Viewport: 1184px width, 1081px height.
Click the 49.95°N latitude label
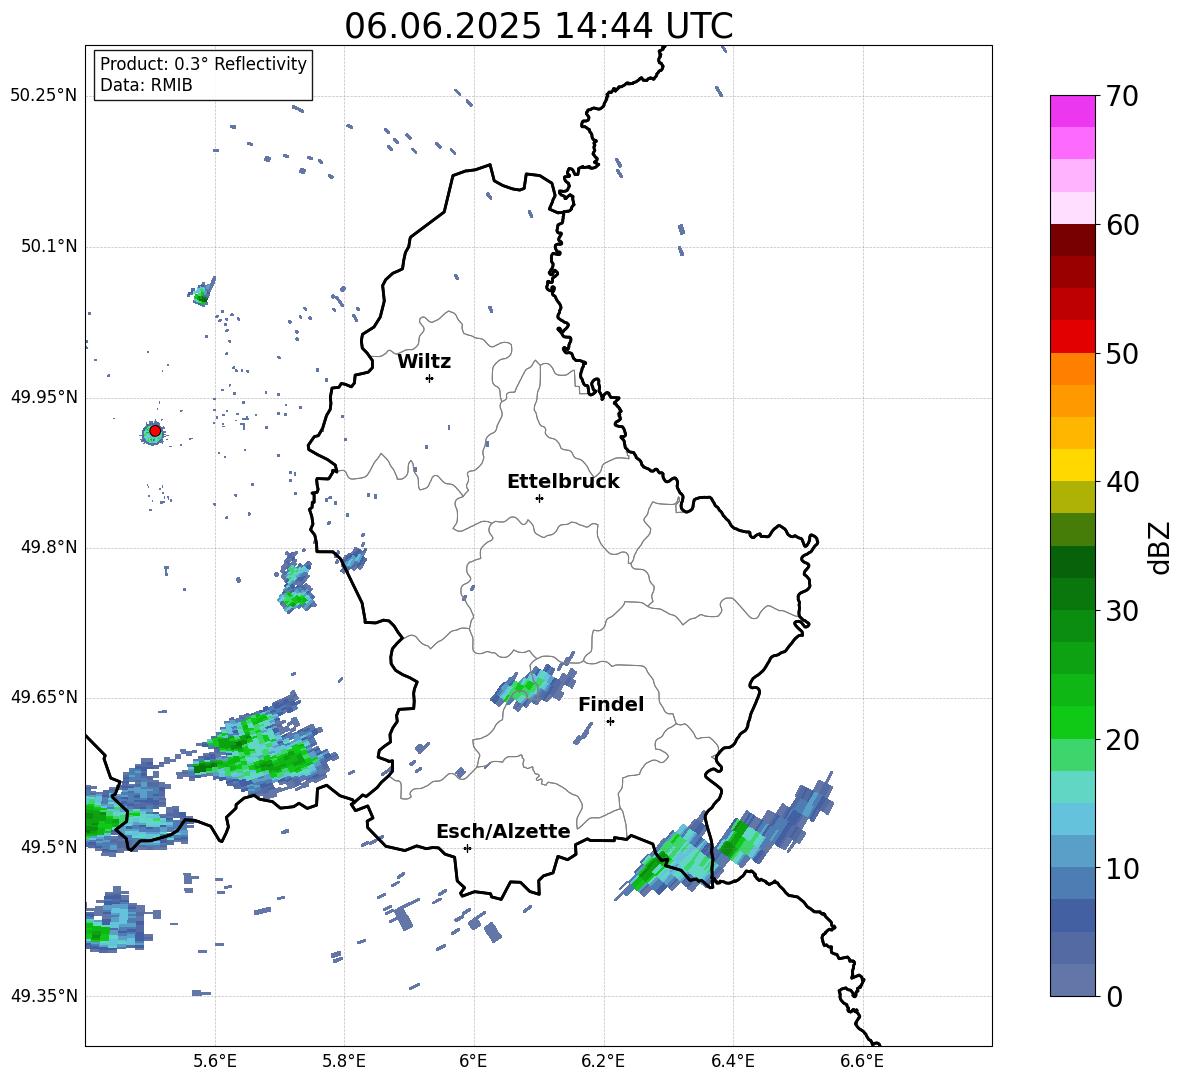click(x=43, y=397)
